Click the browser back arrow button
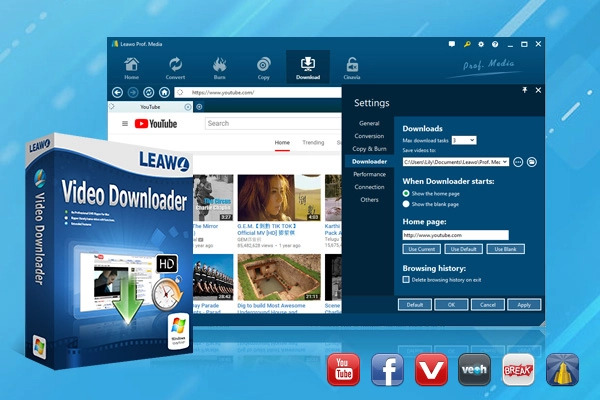Image resolution: width=600 pixels, height=400 pixels. [118, 92]
